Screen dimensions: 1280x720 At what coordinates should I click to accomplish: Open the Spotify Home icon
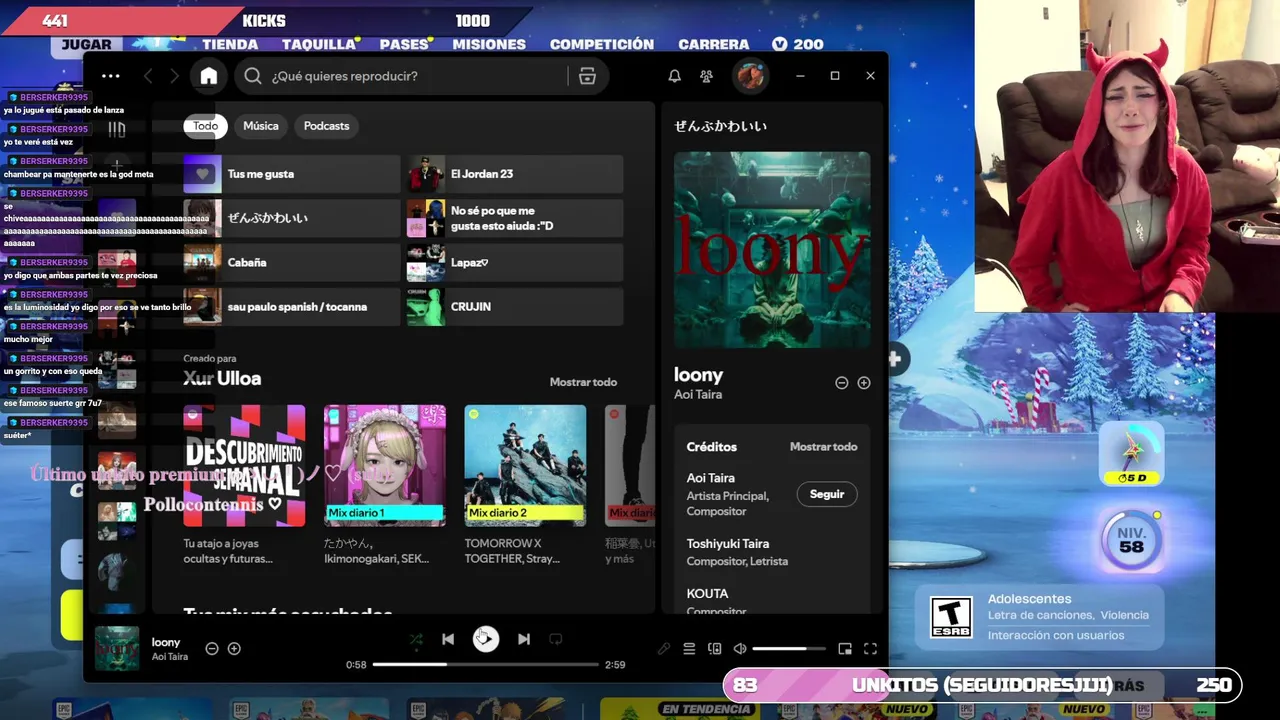(208, 76)
